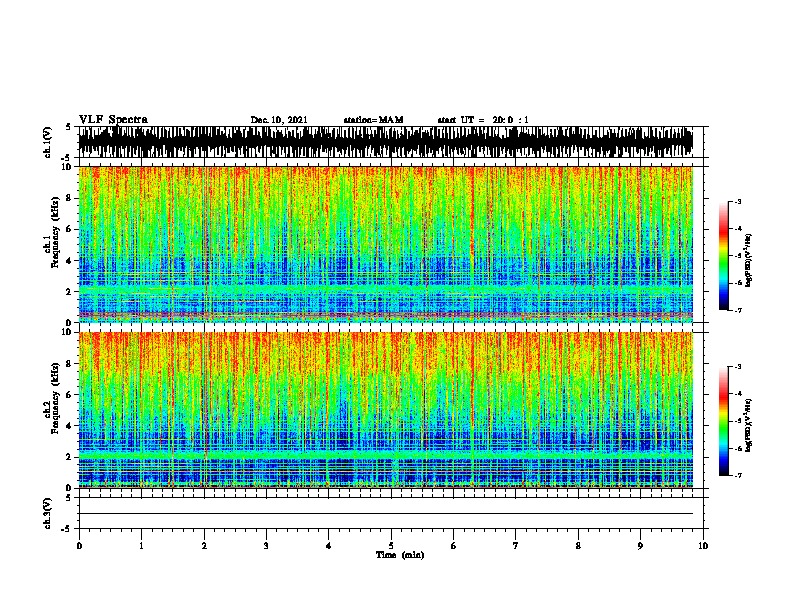Click the ch.1 spectrogram panel
792x612 pixels.
point(386,244)
